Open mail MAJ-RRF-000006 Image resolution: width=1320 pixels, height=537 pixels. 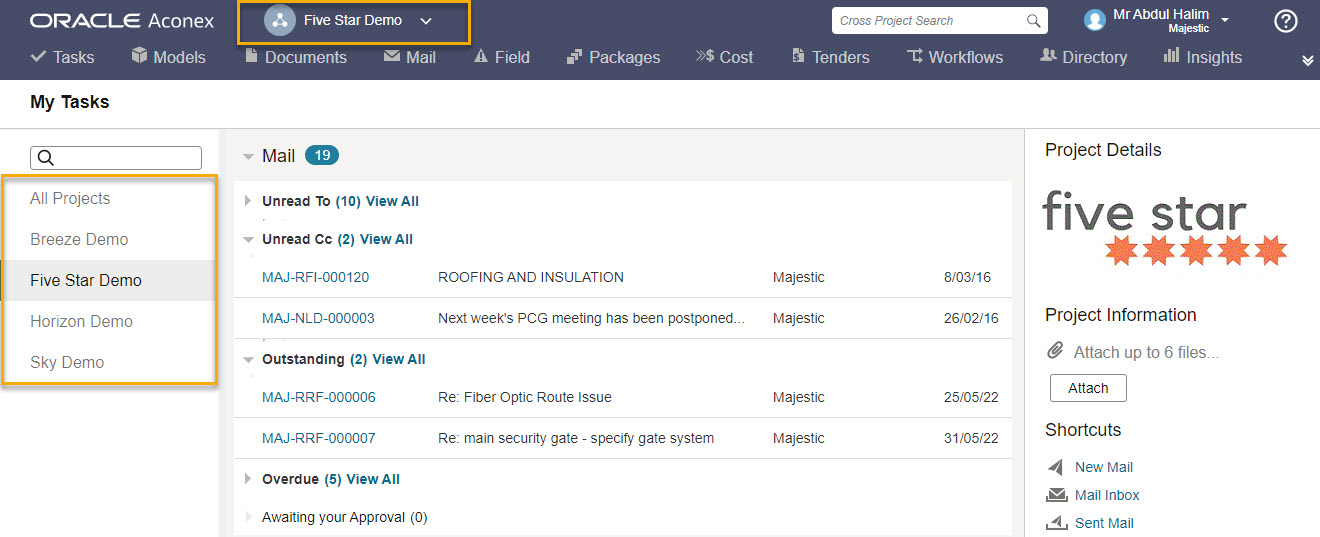(x=319, y=397)
